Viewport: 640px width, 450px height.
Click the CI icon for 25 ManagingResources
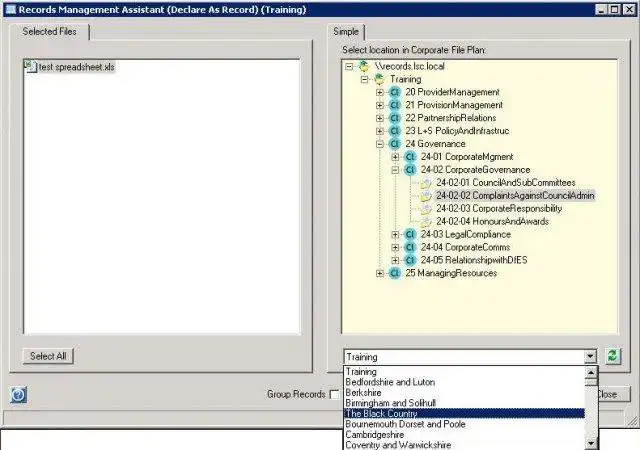(x=395, y=273)
